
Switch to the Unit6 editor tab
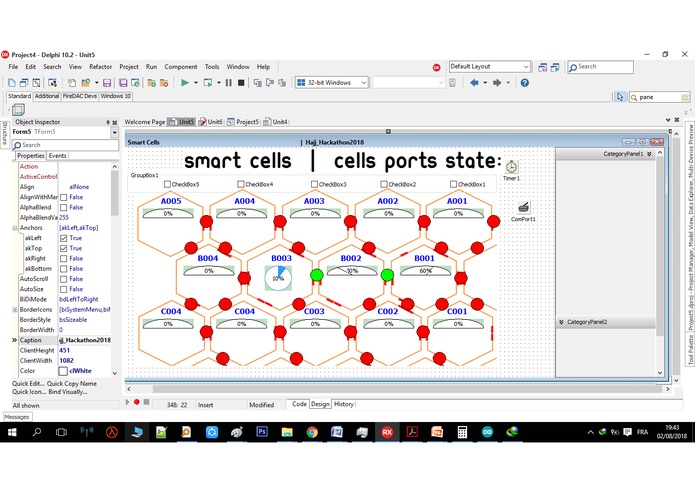point(211,122)
